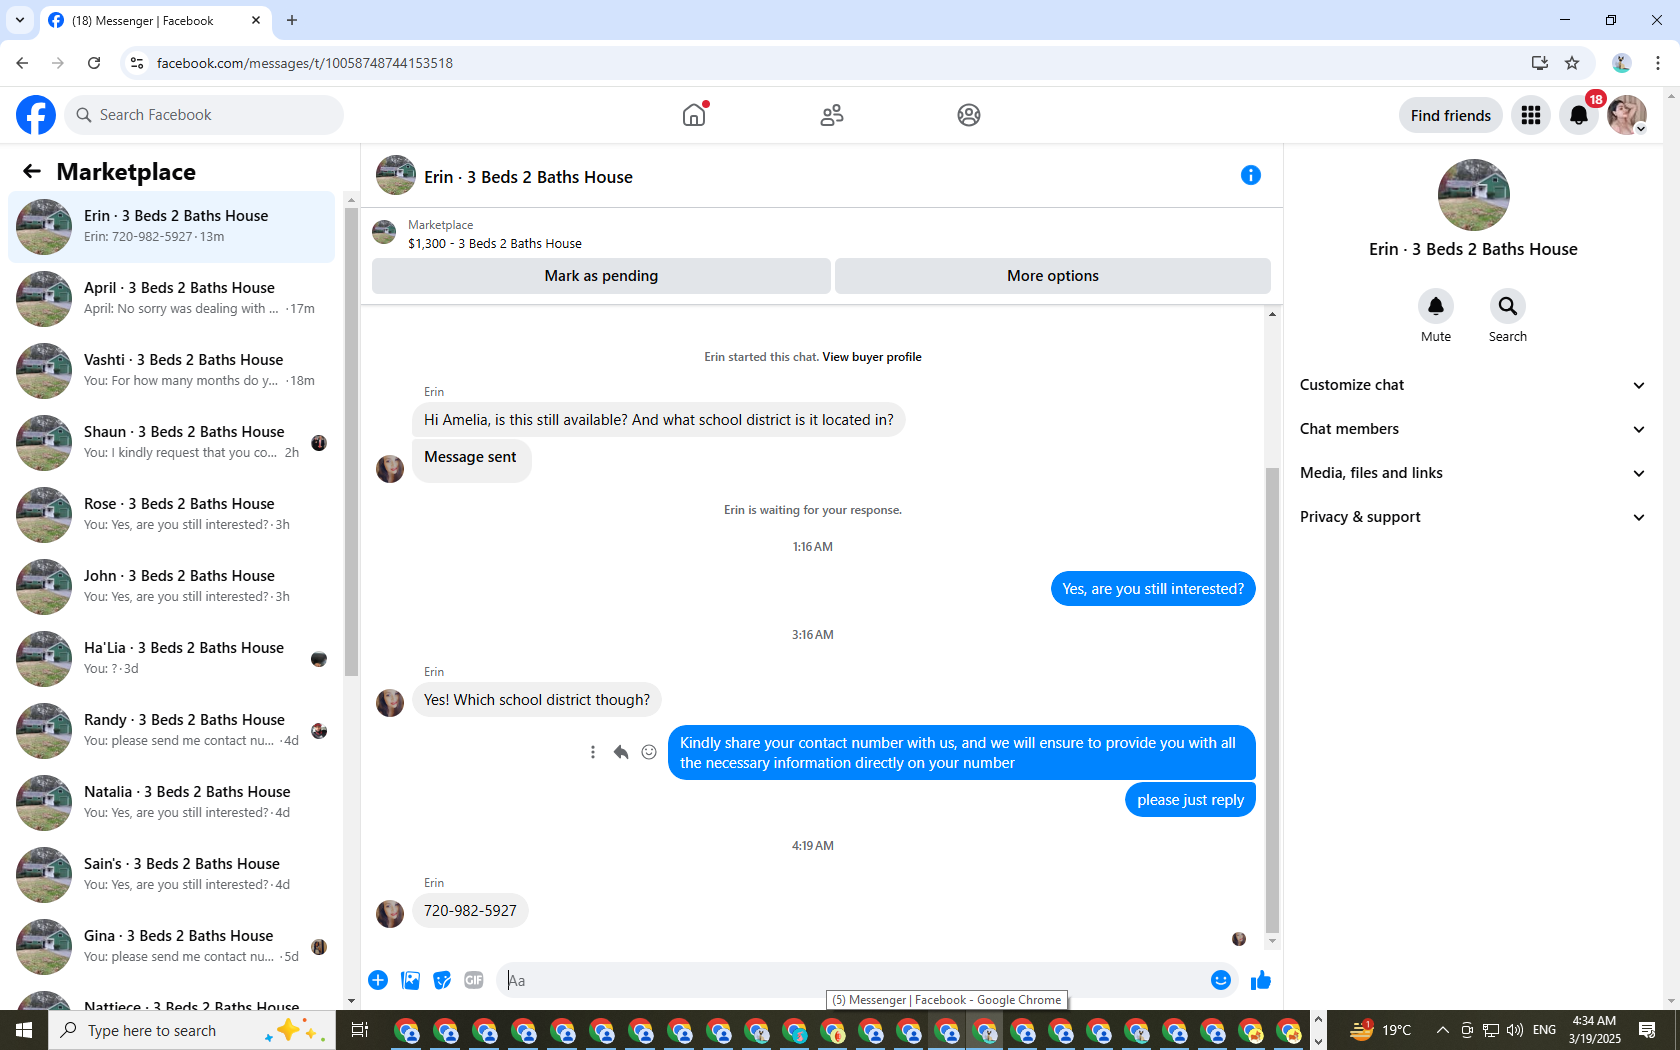
Task: Open more options for the Kindly share message
Action: [x=593, y=752]
